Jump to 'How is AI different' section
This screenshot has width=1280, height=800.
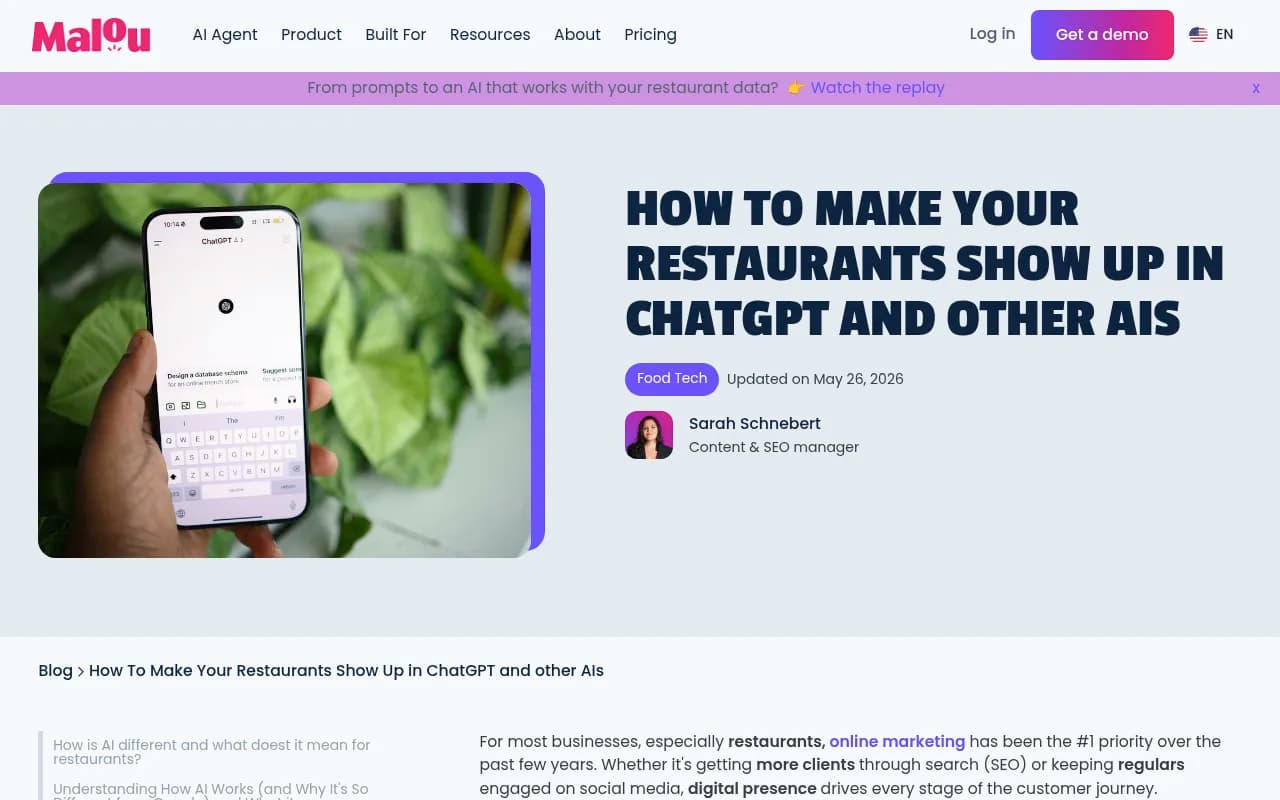click(x=212, y=752)
